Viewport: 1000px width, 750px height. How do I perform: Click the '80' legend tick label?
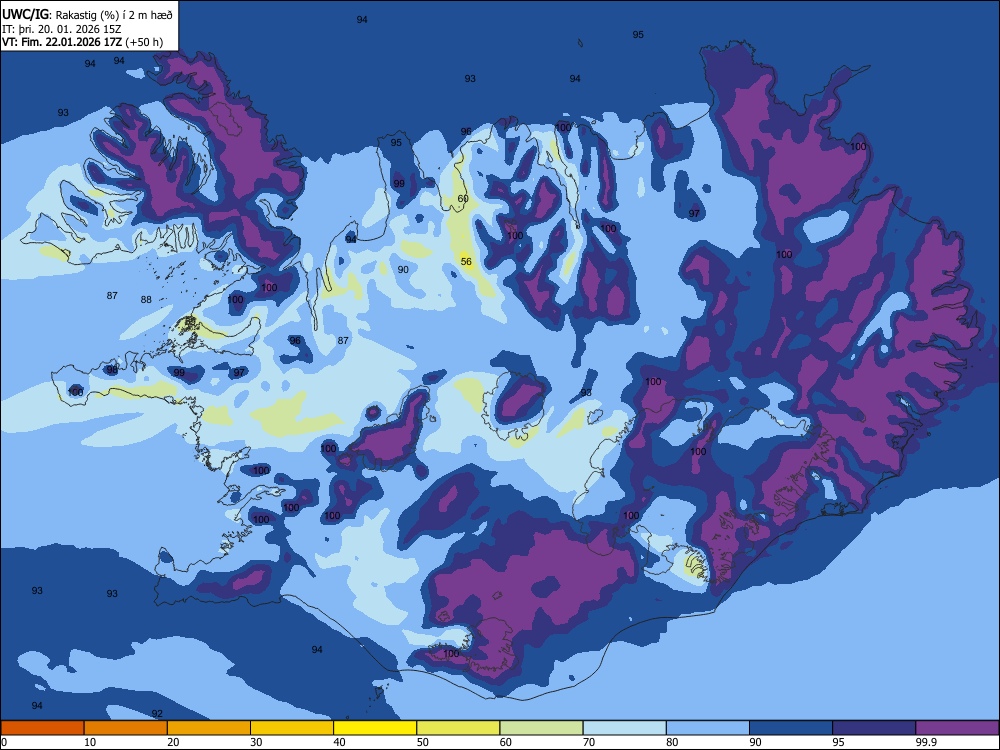point(672,742)
